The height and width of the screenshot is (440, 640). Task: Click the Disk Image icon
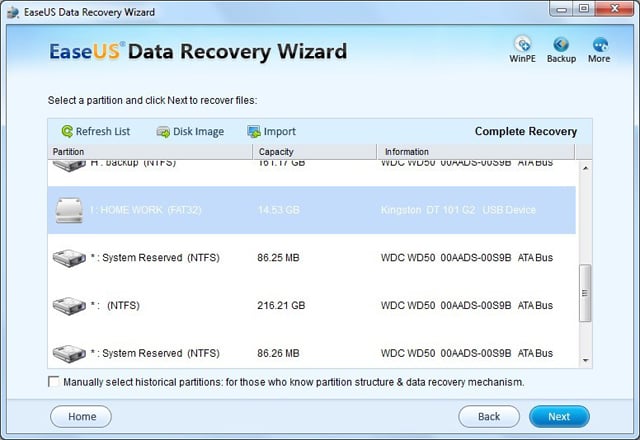pos(163,131)
